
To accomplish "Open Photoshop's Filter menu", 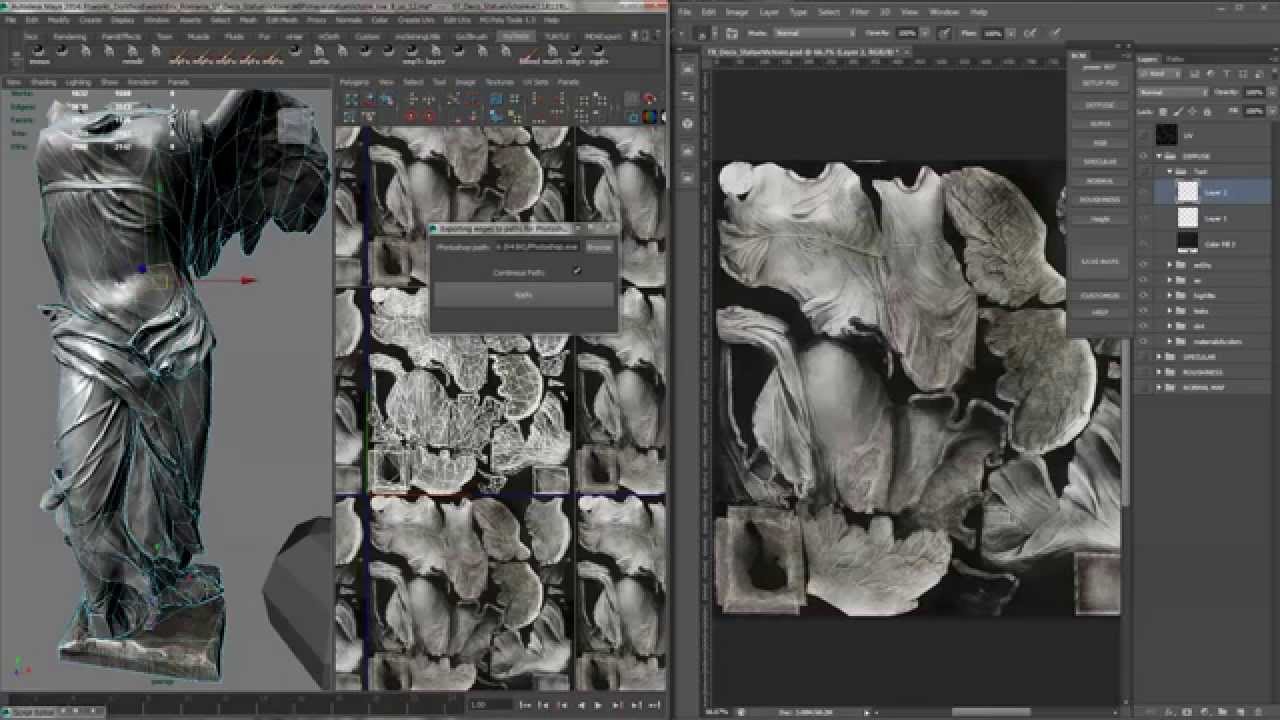I will point(860,12).
